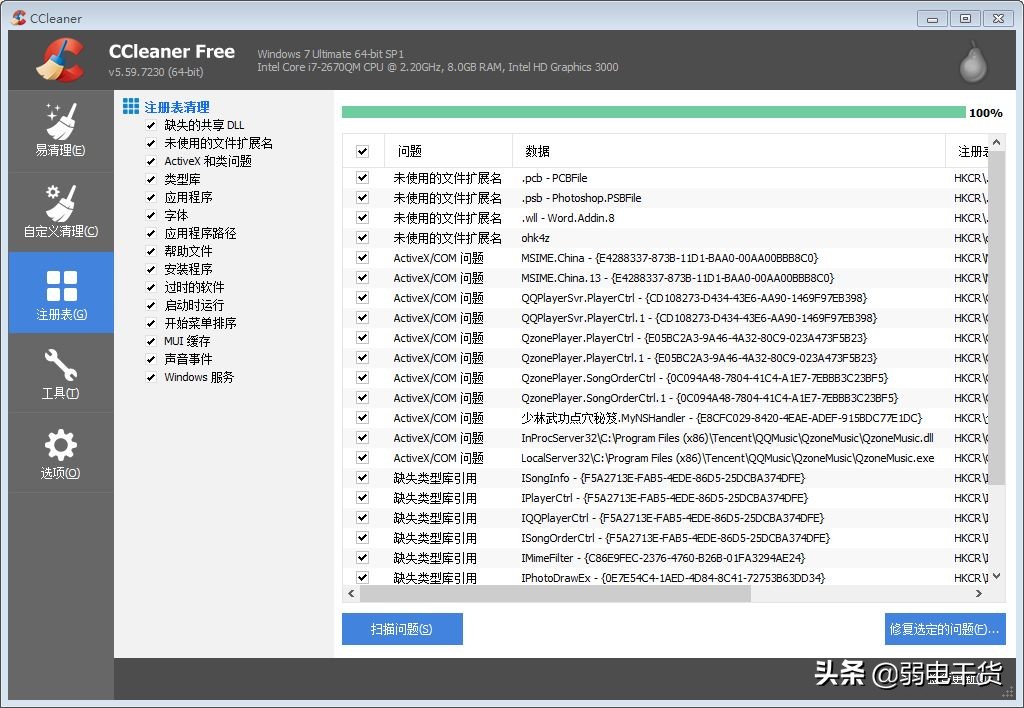Uncheck the 缺失的共享 DLL option
This screenshot has height=708, width=1024.
(x=149, y=124)
